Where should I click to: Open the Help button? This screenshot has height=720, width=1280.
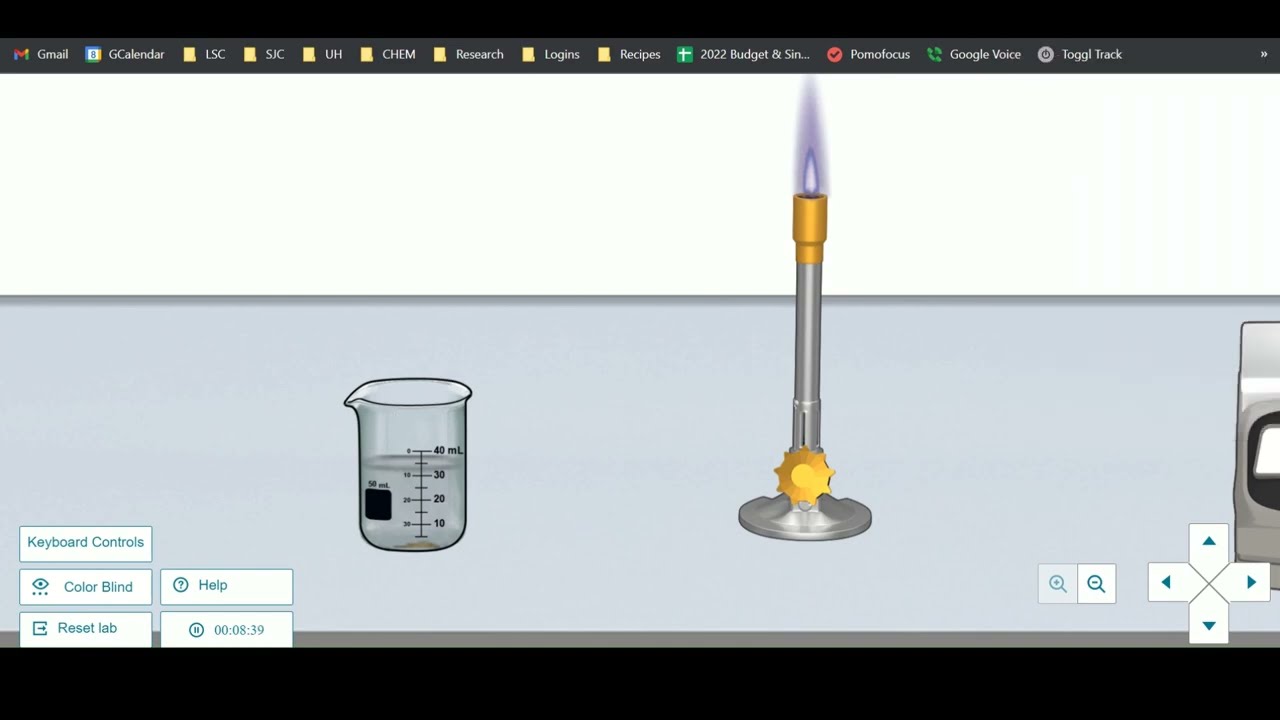click(227, 586)
